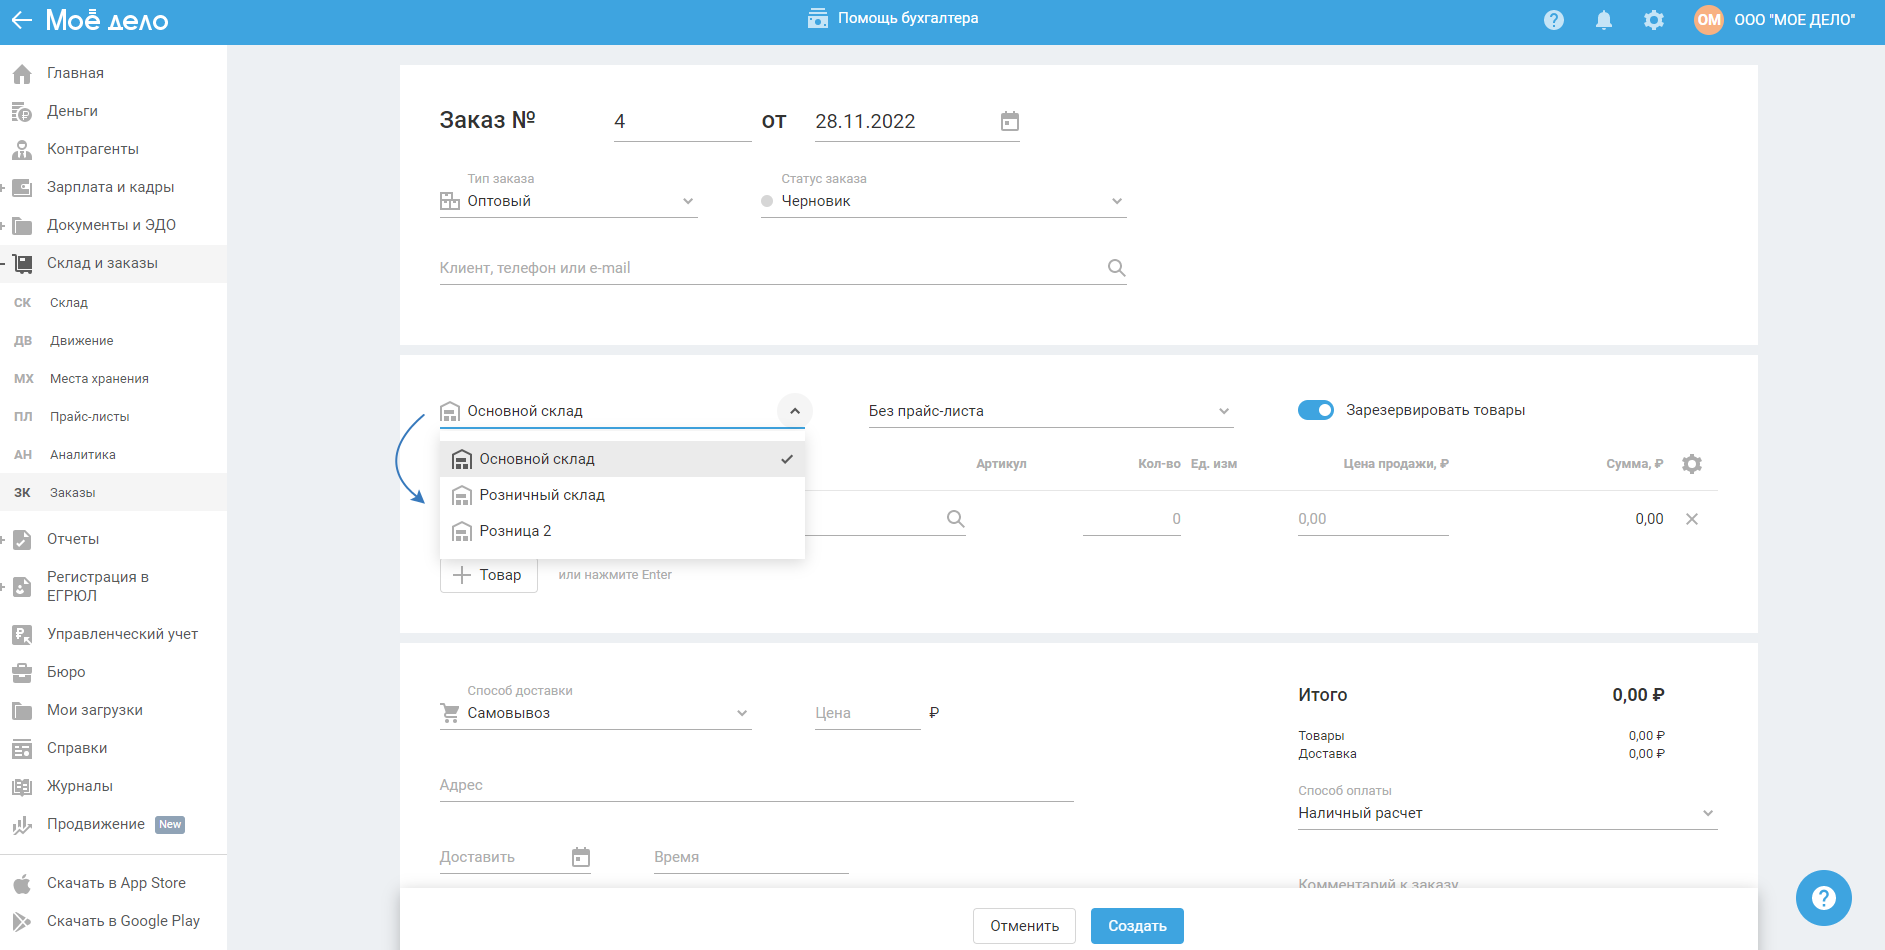
Task: Click the help question mark in header
Action: click(x=1553, y=20)
